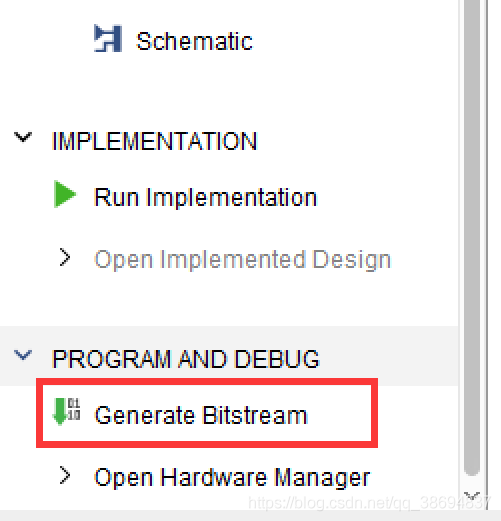This screenshot has height=521, width=501.
Task: Collapse the PROGRAM AND DEBUG chevron
Action: 23,355
